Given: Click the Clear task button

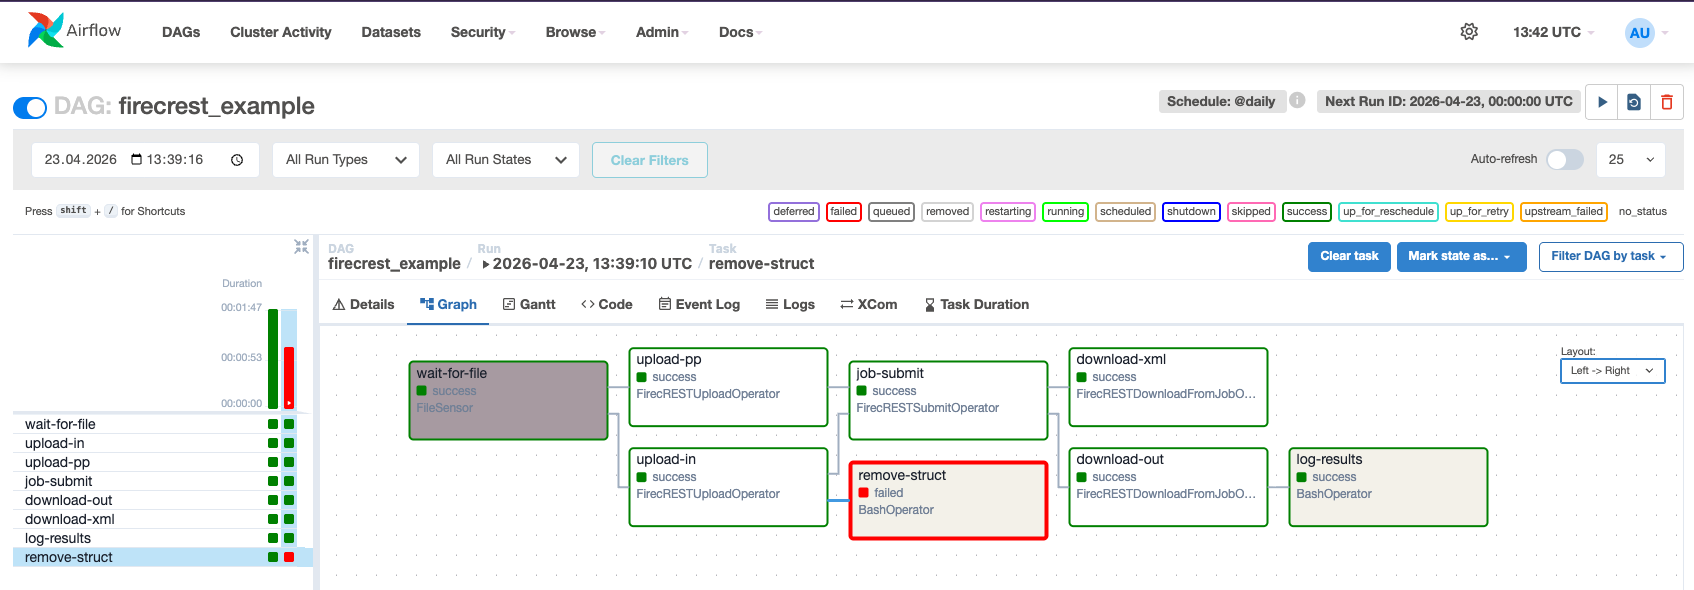Looking at the screenshot, I should click(1349, 256).
